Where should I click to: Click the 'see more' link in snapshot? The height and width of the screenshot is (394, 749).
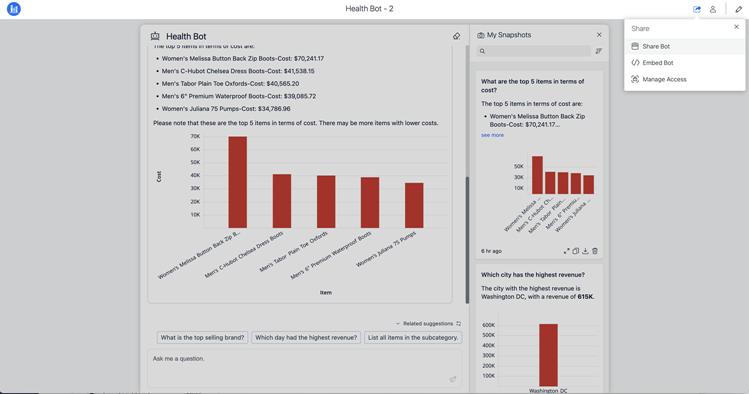point(492,135)
